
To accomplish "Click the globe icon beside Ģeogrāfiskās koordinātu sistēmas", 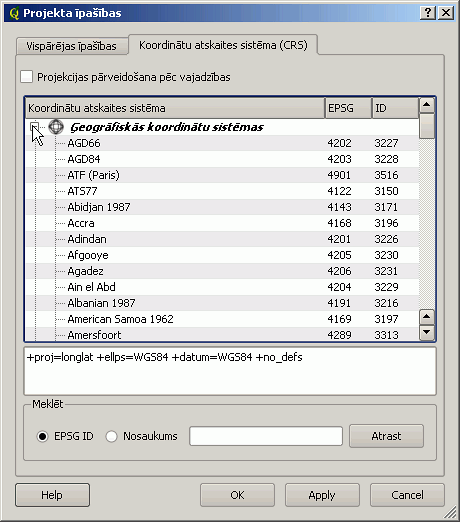I will (56, 127).
